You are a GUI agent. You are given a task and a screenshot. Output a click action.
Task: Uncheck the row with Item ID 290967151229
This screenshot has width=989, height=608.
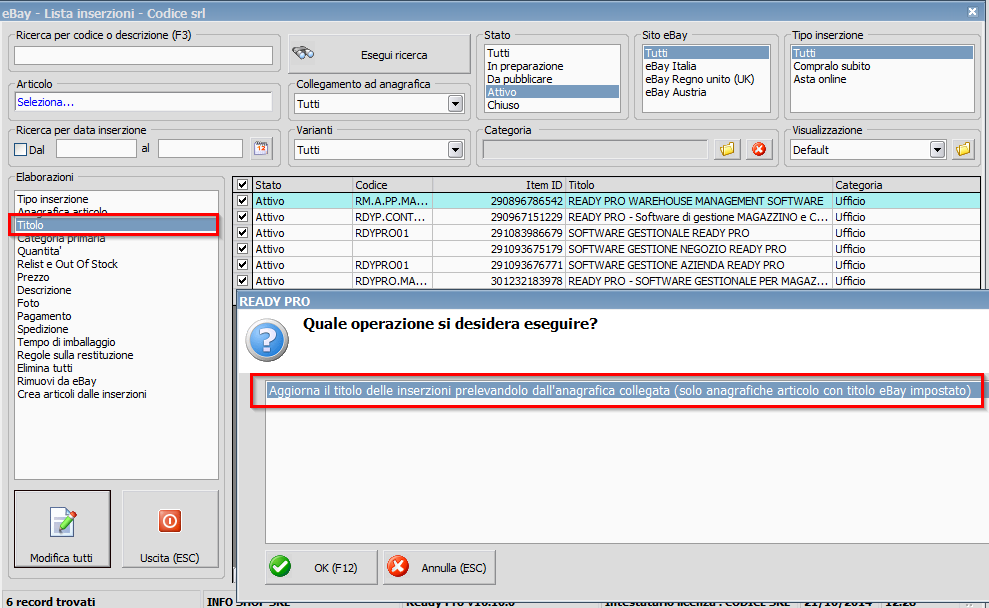(242, 216)
